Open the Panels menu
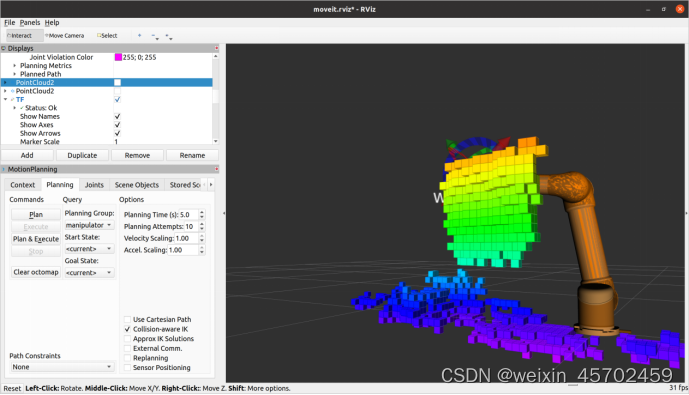 (x=30, y=22)
